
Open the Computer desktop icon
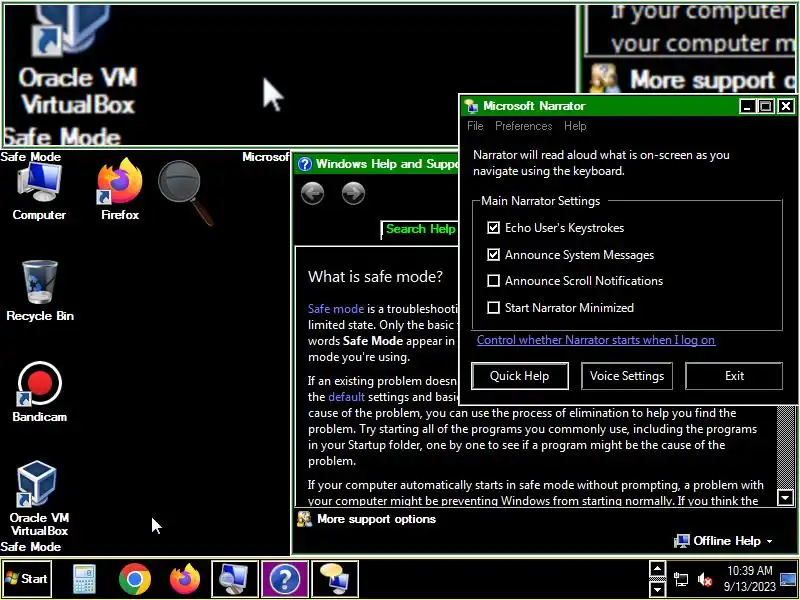point(39,191)
